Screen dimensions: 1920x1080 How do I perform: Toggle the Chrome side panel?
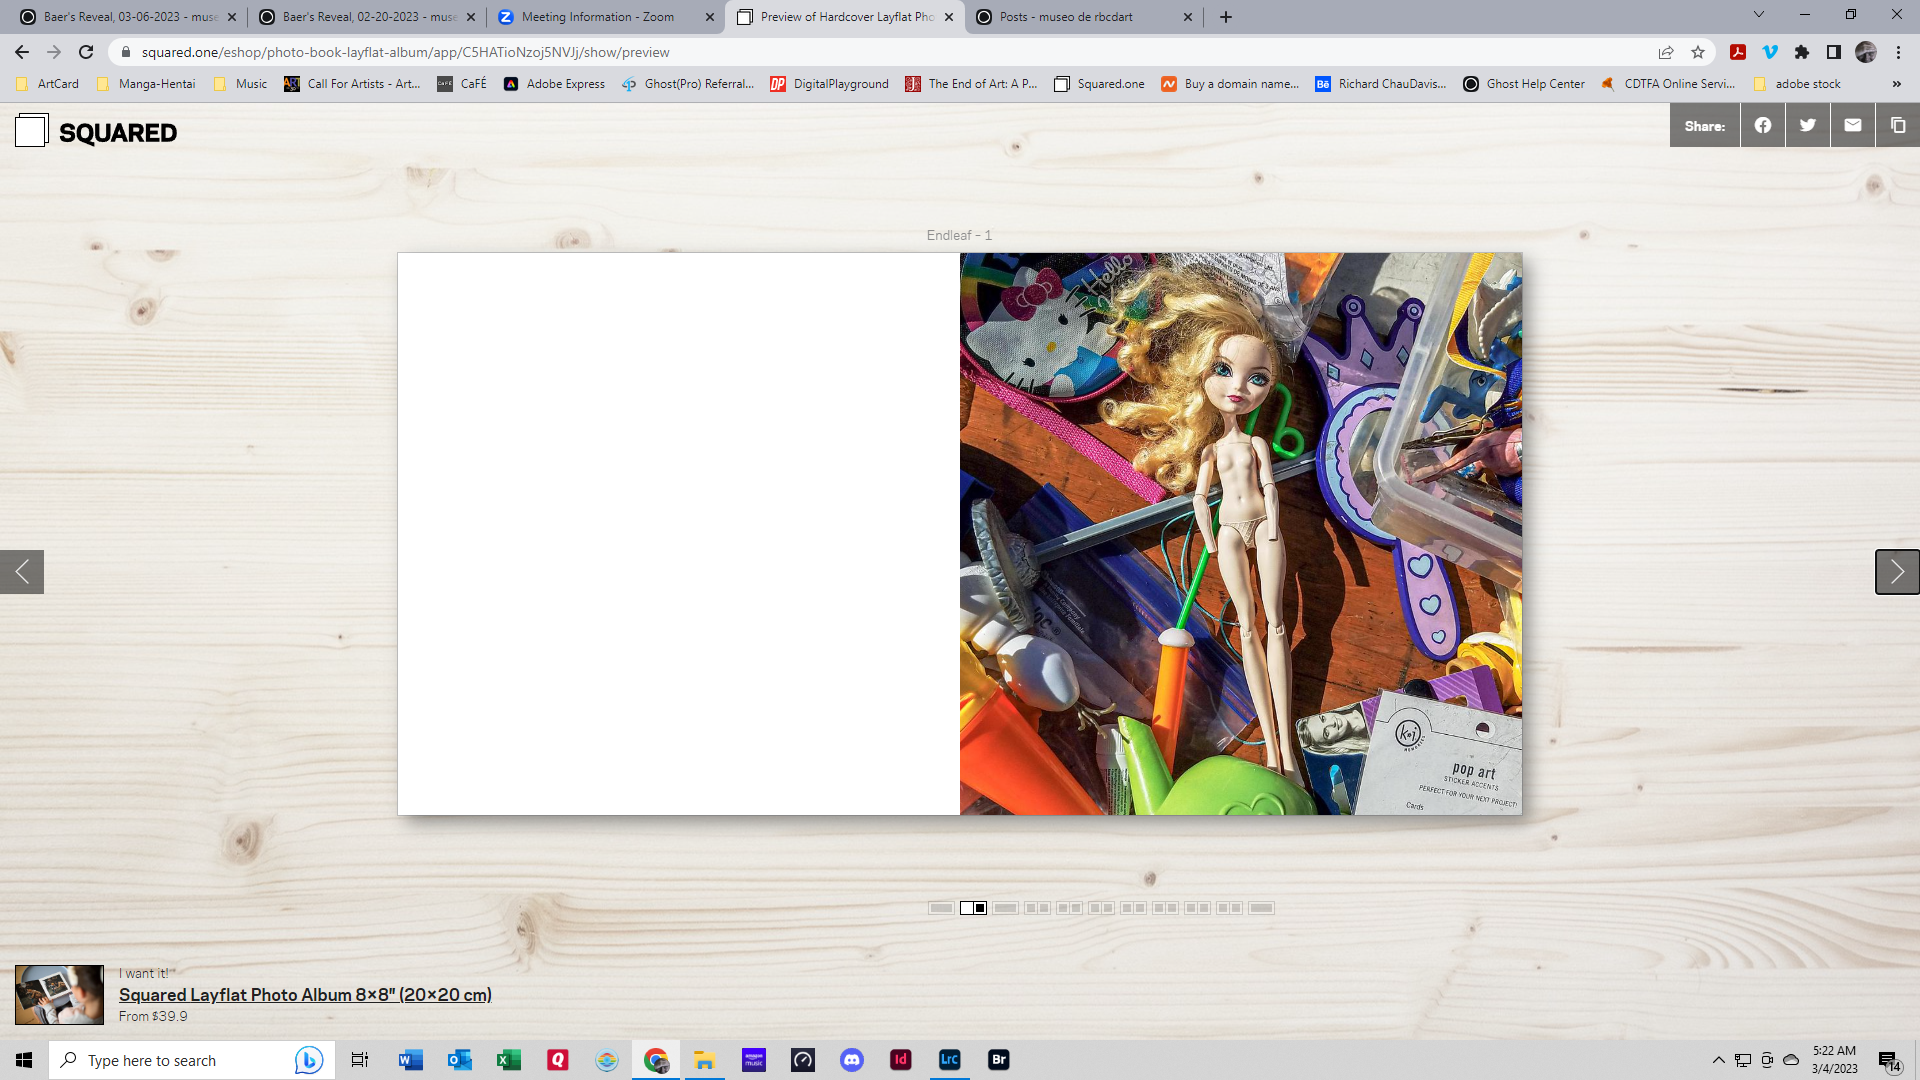pyautogui.click(x=1834, y=52)
